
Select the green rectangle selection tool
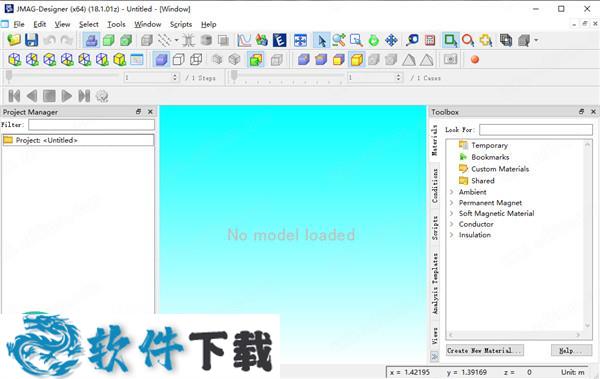click(451, 40)
